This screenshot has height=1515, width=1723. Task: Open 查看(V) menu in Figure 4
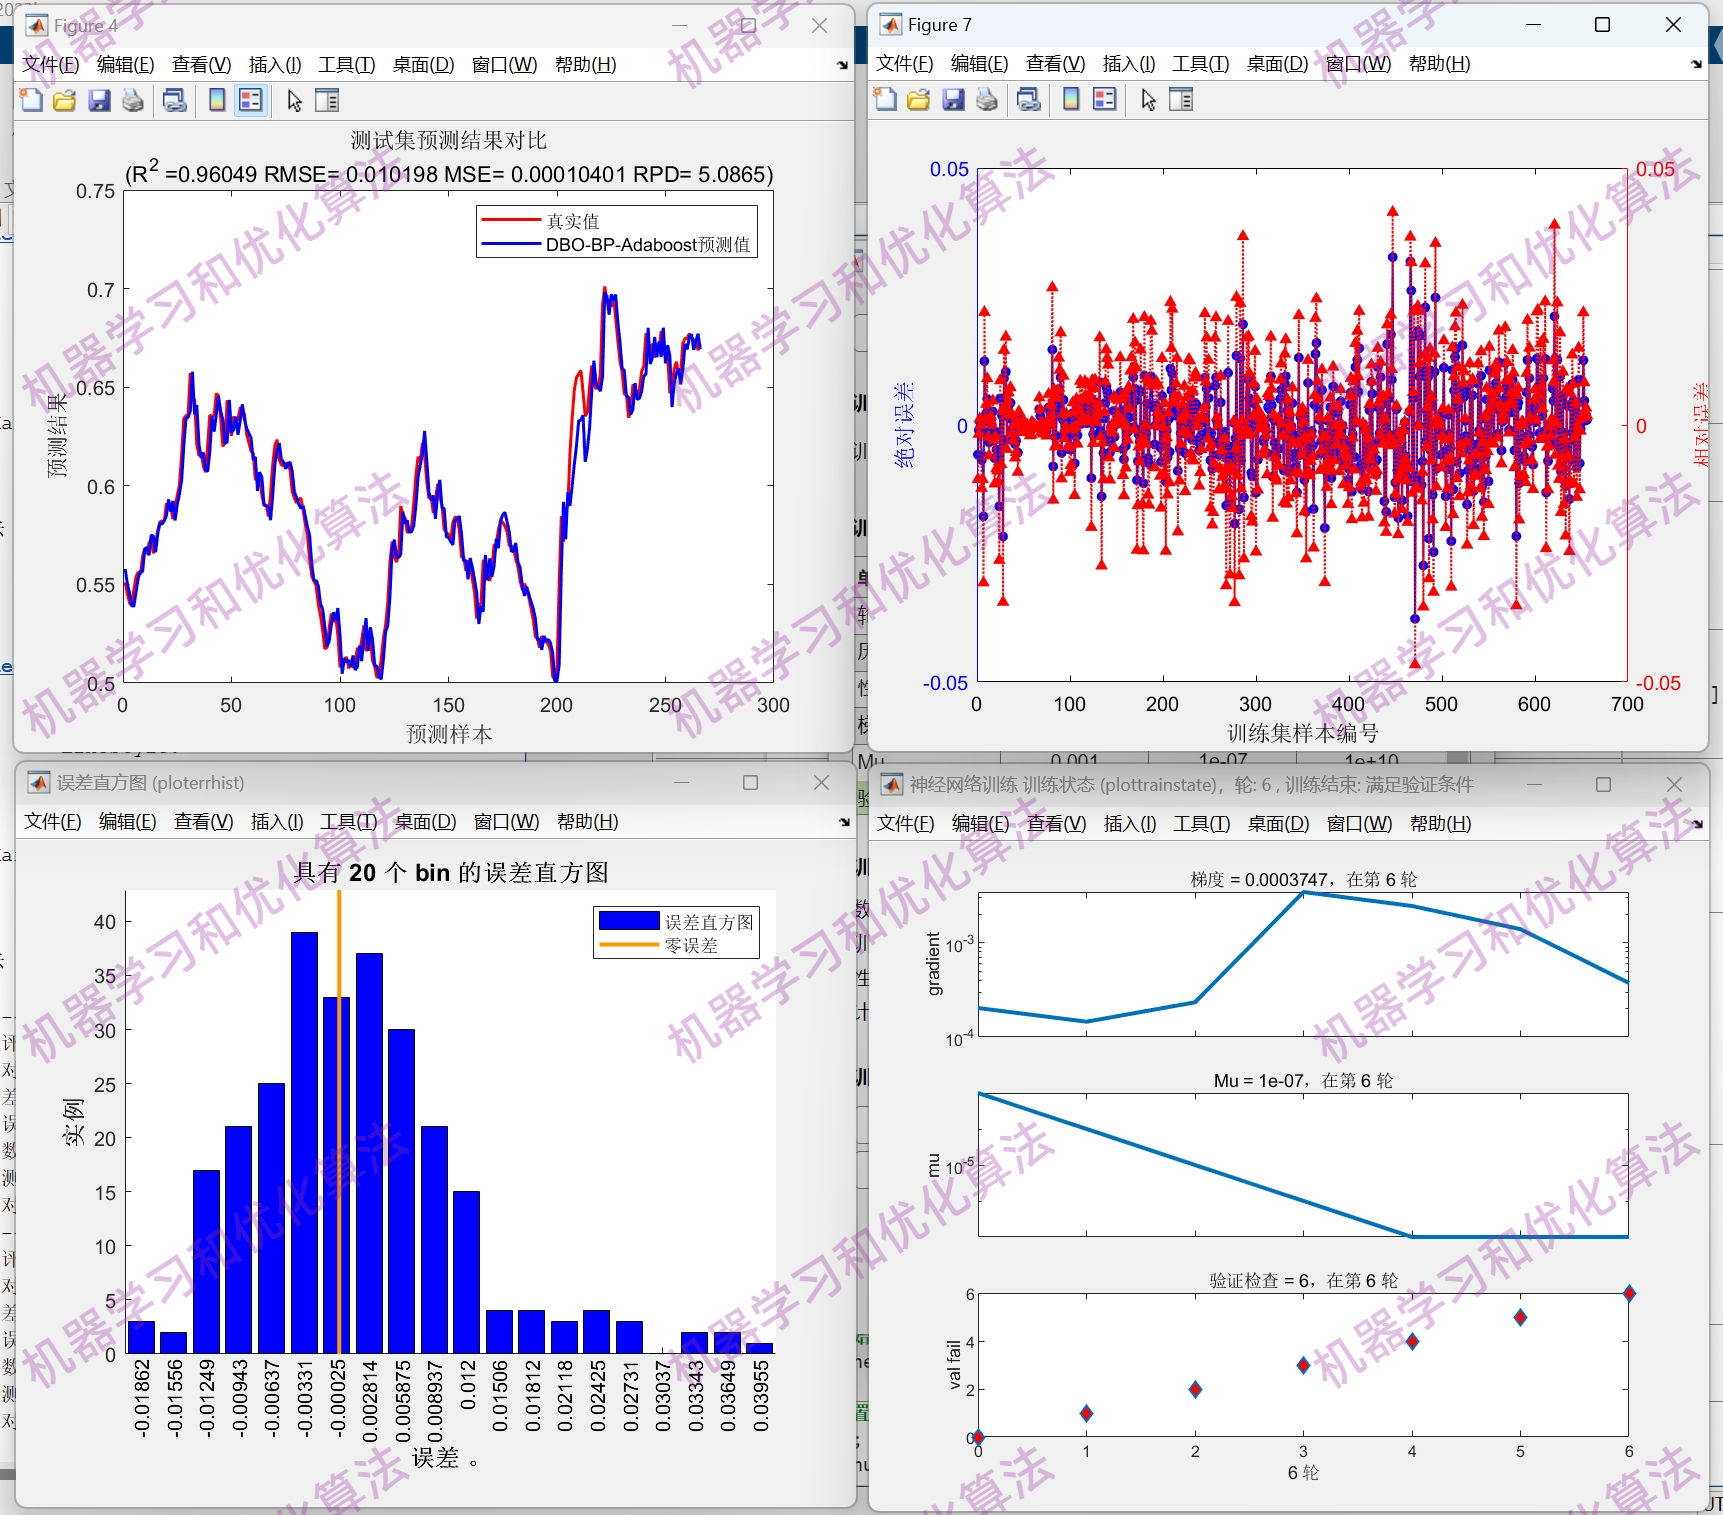[x=202, y=65]
